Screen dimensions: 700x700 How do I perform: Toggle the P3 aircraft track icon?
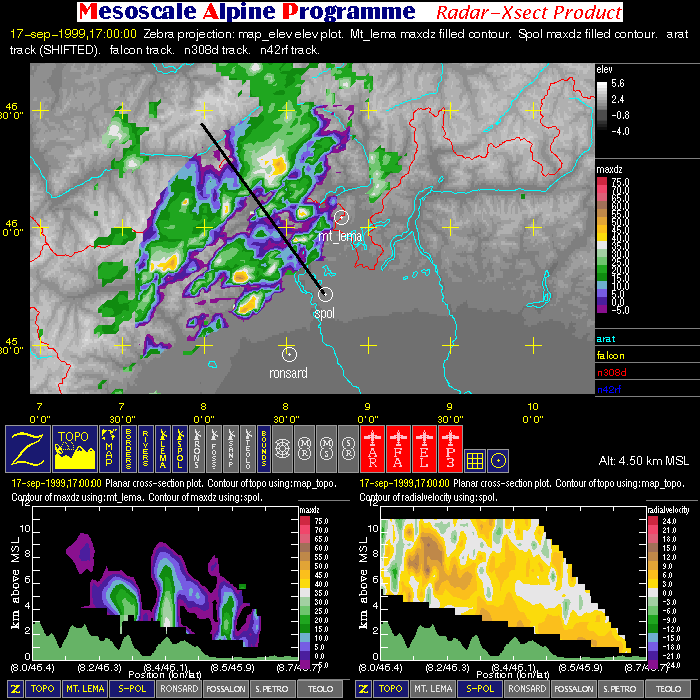[450, 449]
